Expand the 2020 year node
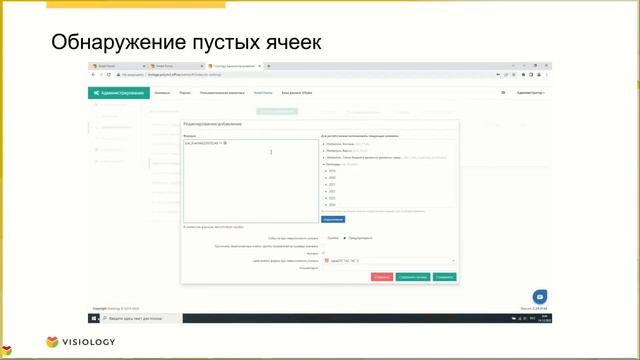 (x=326, y=178)
